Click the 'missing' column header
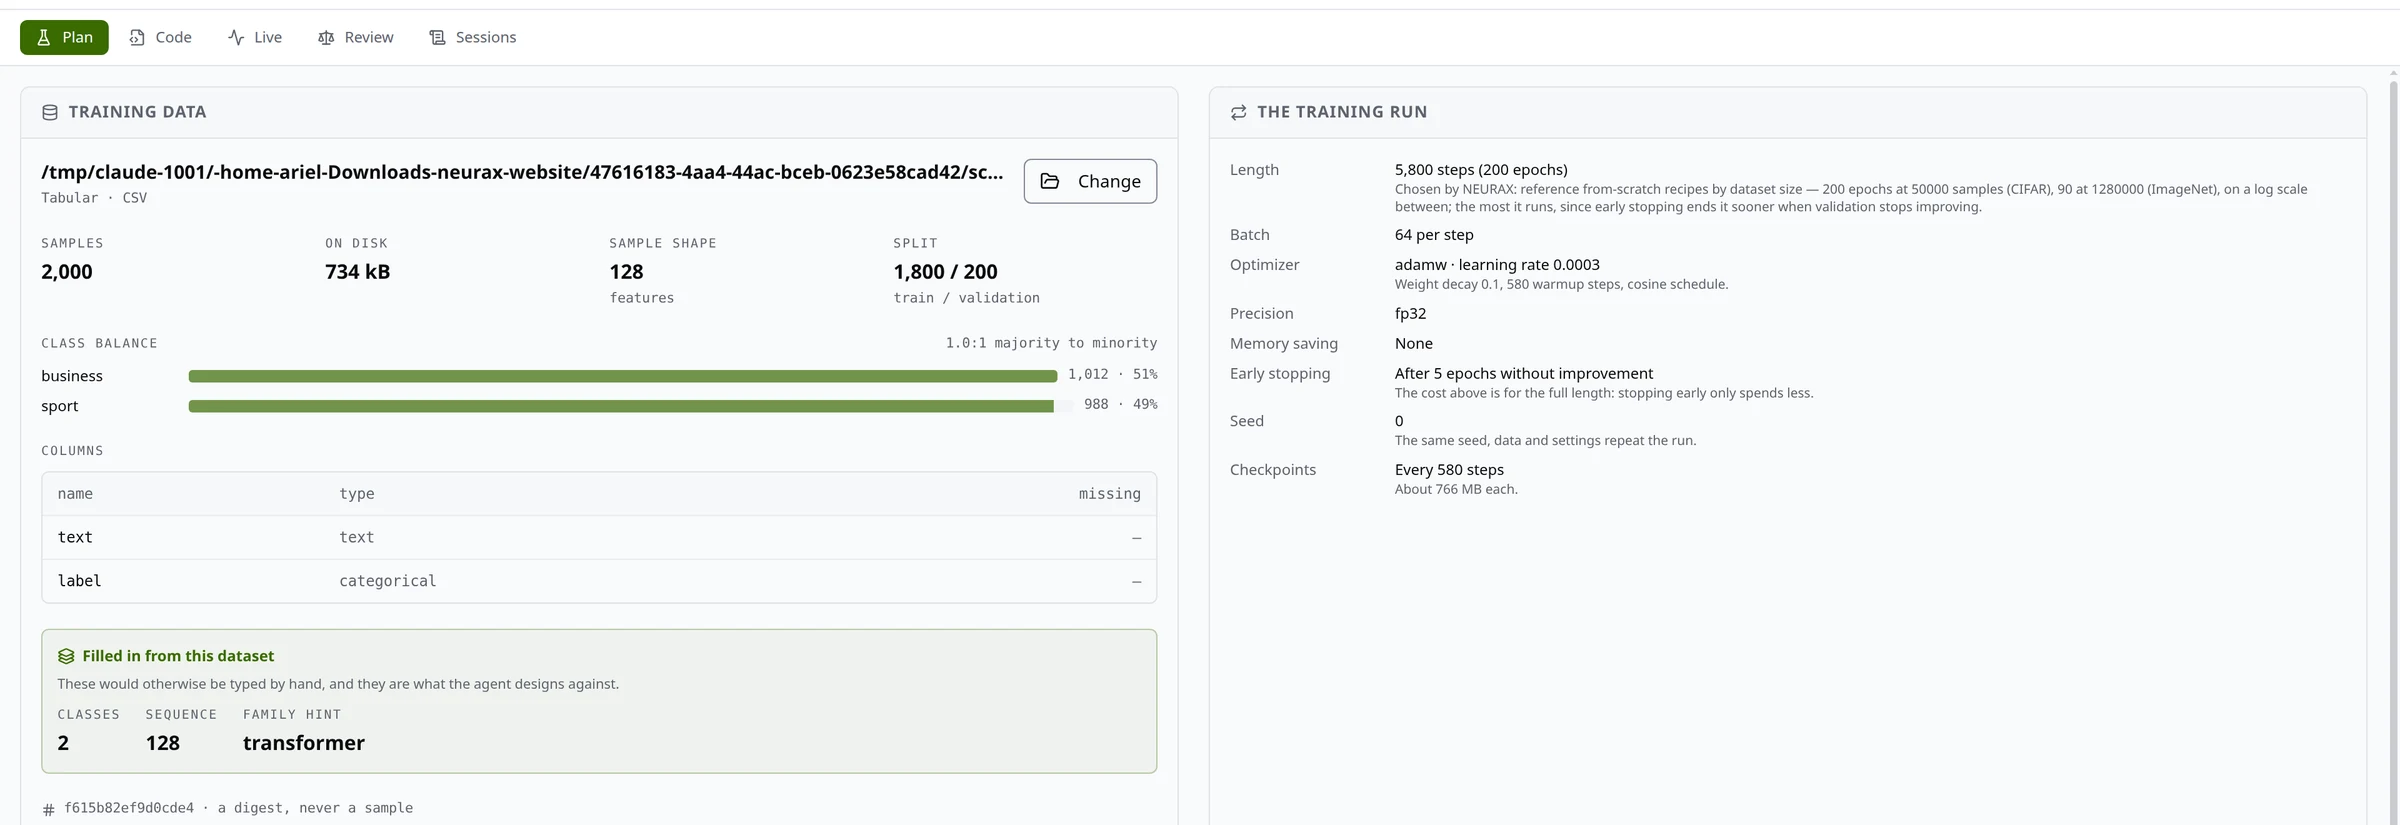The height and width of the screenshot is (825, 2400). [1109, 494]
